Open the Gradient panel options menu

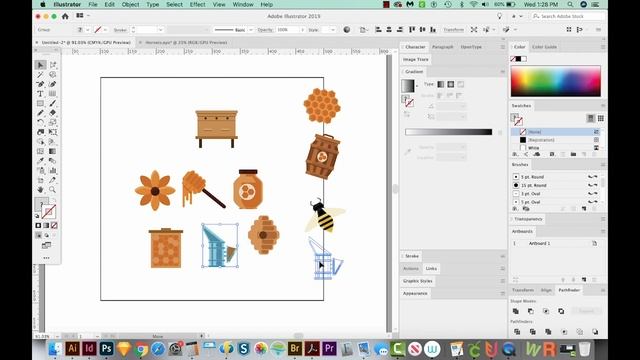502,72
